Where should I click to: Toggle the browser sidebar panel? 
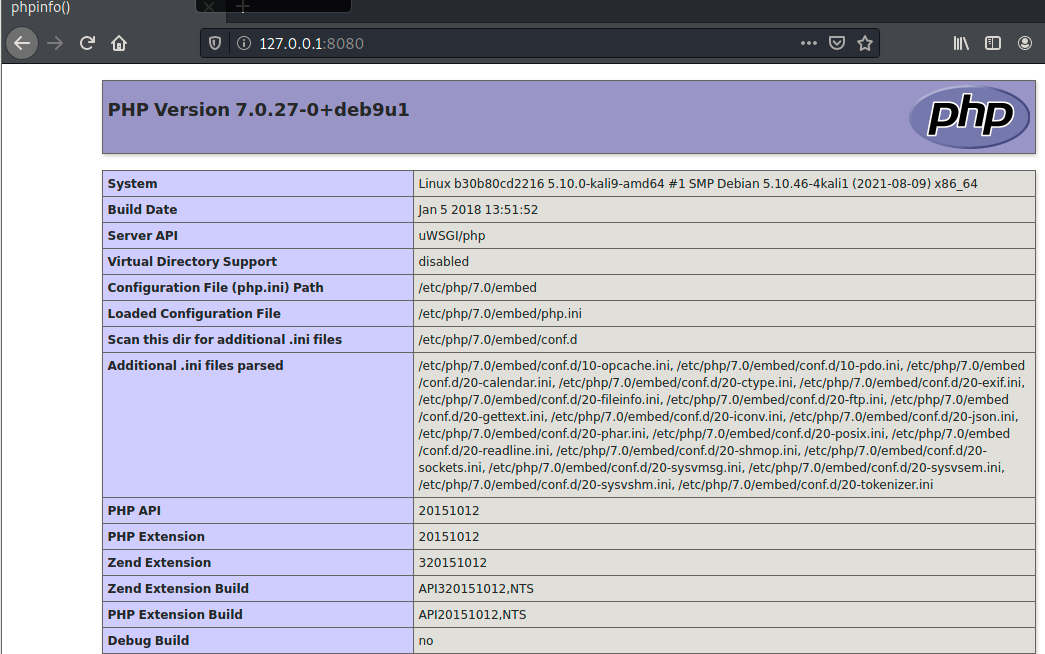(992, 43)
